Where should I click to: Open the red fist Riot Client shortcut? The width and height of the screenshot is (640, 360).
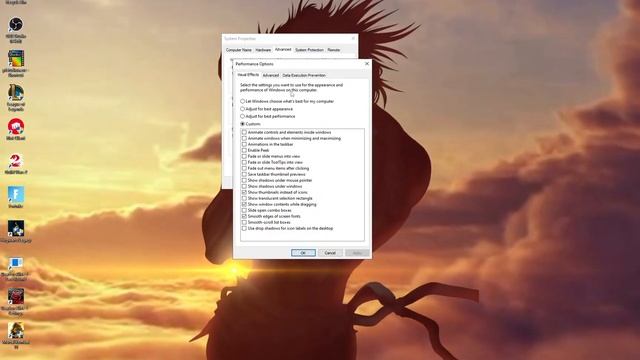(x=16, y=127)
